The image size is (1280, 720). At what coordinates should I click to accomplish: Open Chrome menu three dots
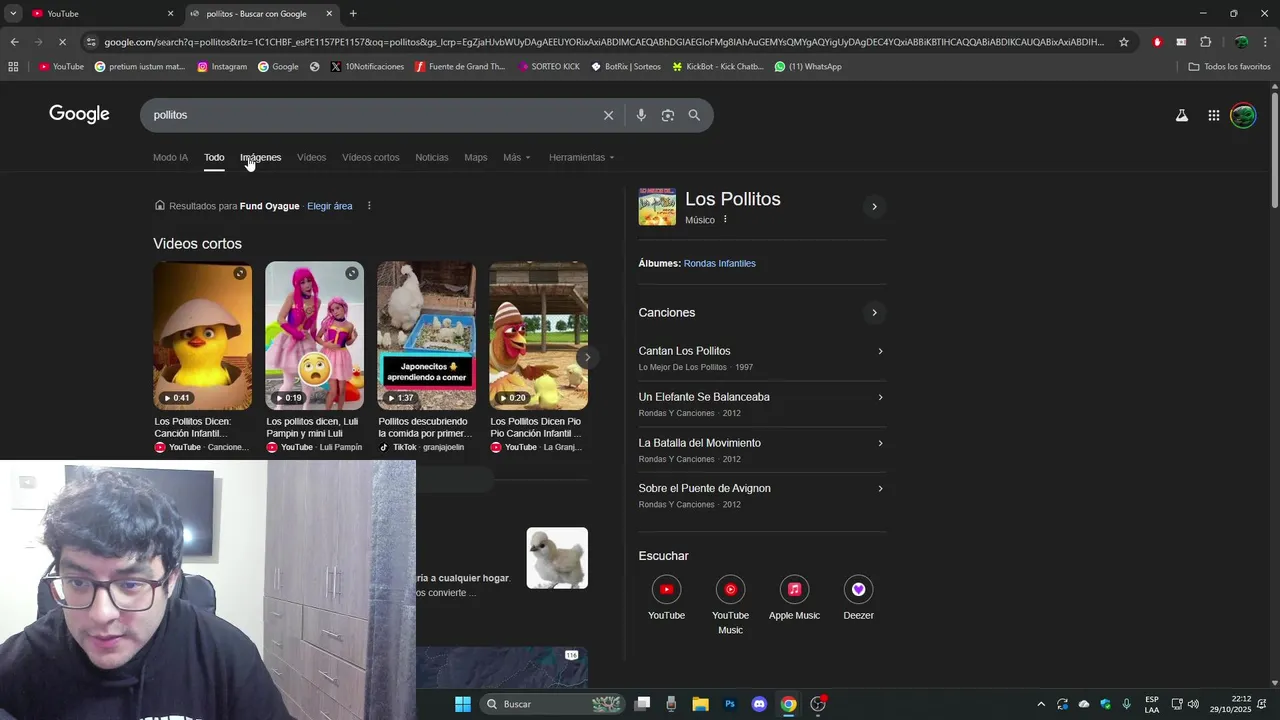(x=1266, y=42)
